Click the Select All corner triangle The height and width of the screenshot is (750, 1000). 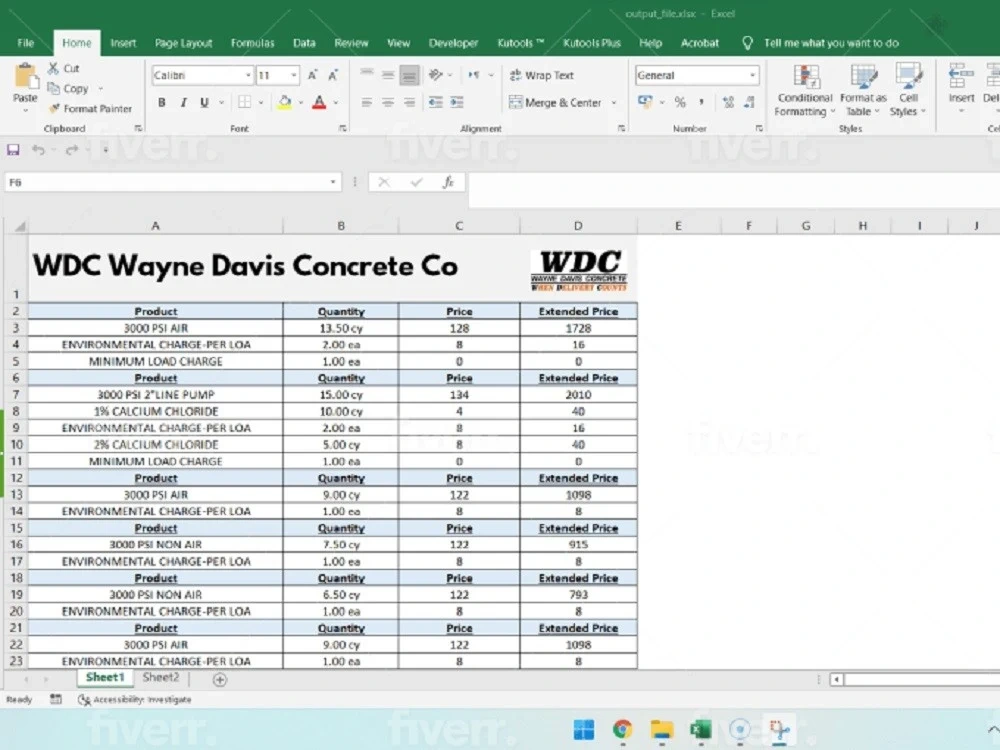[x=19, y=226]
